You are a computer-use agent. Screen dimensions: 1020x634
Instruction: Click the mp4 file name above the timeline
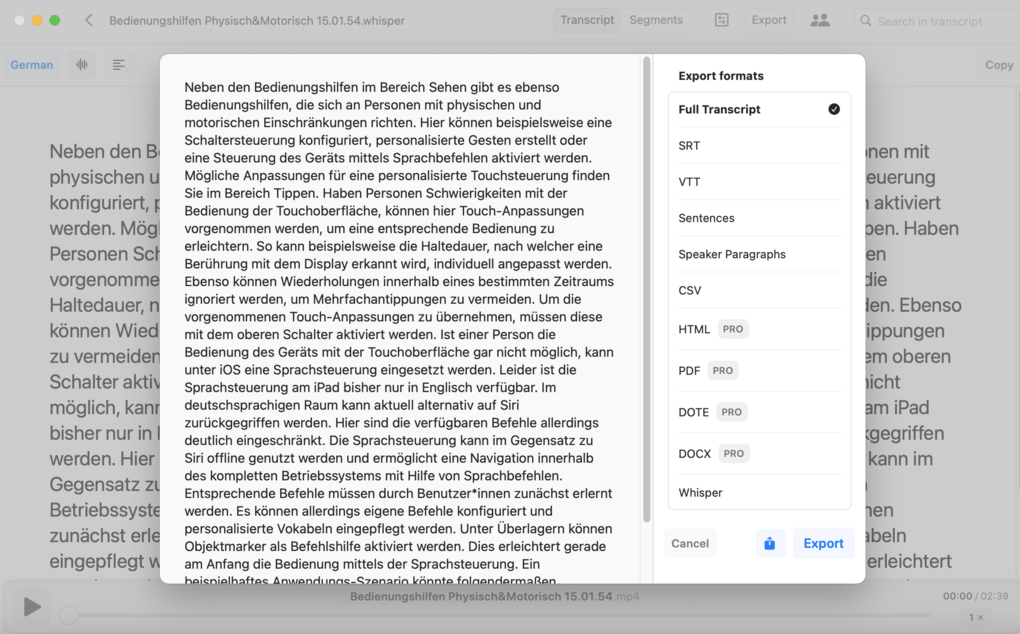494,596
